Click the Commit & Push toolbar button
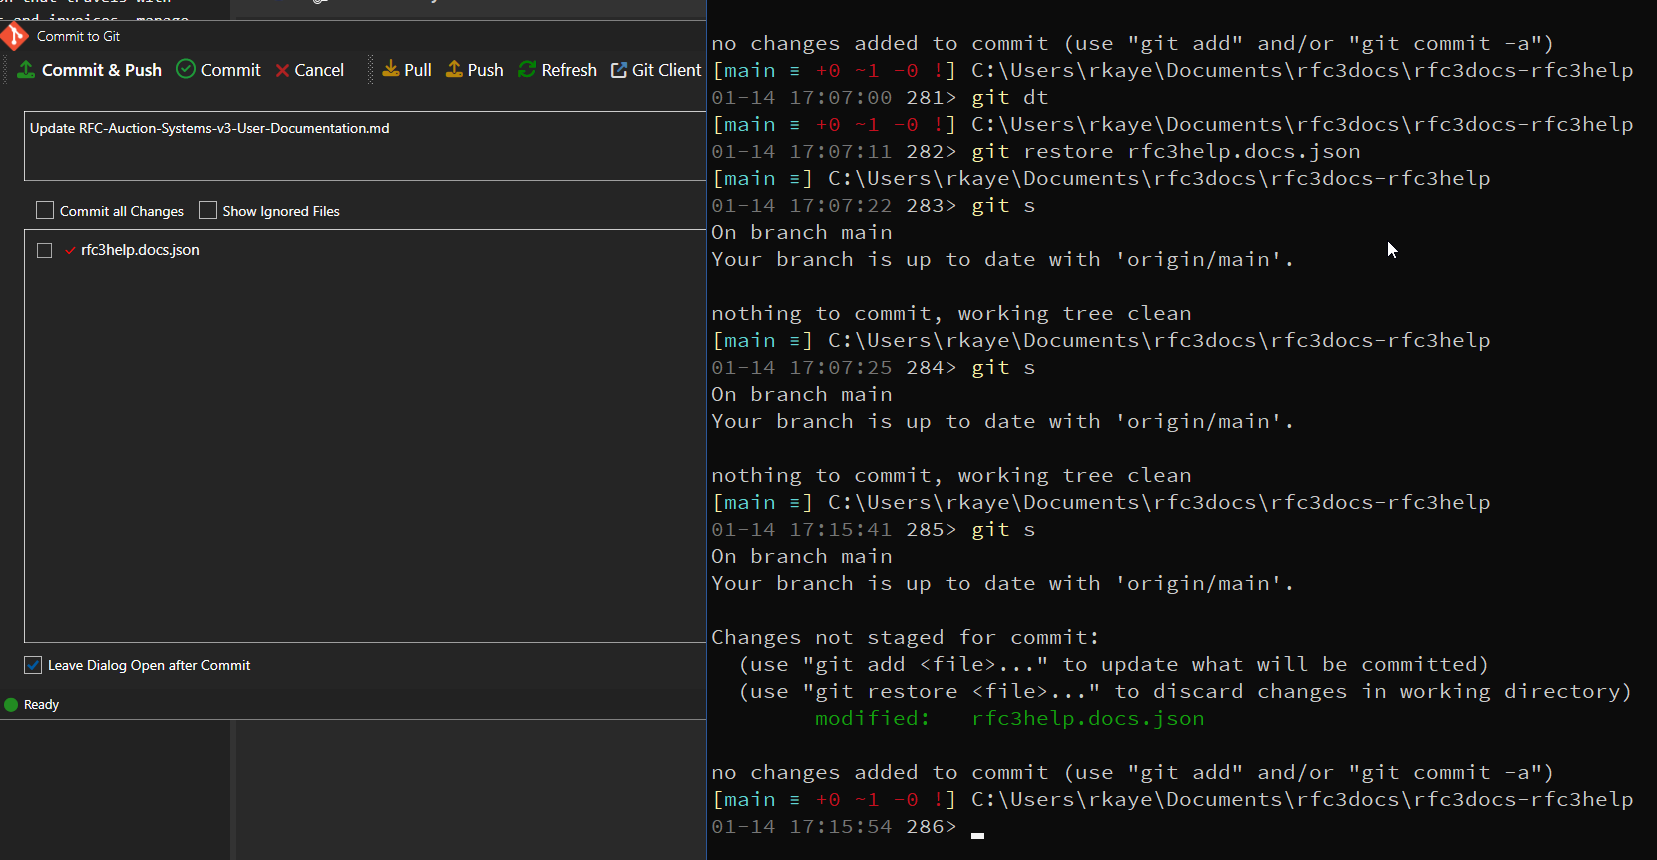 pos(90,70)
